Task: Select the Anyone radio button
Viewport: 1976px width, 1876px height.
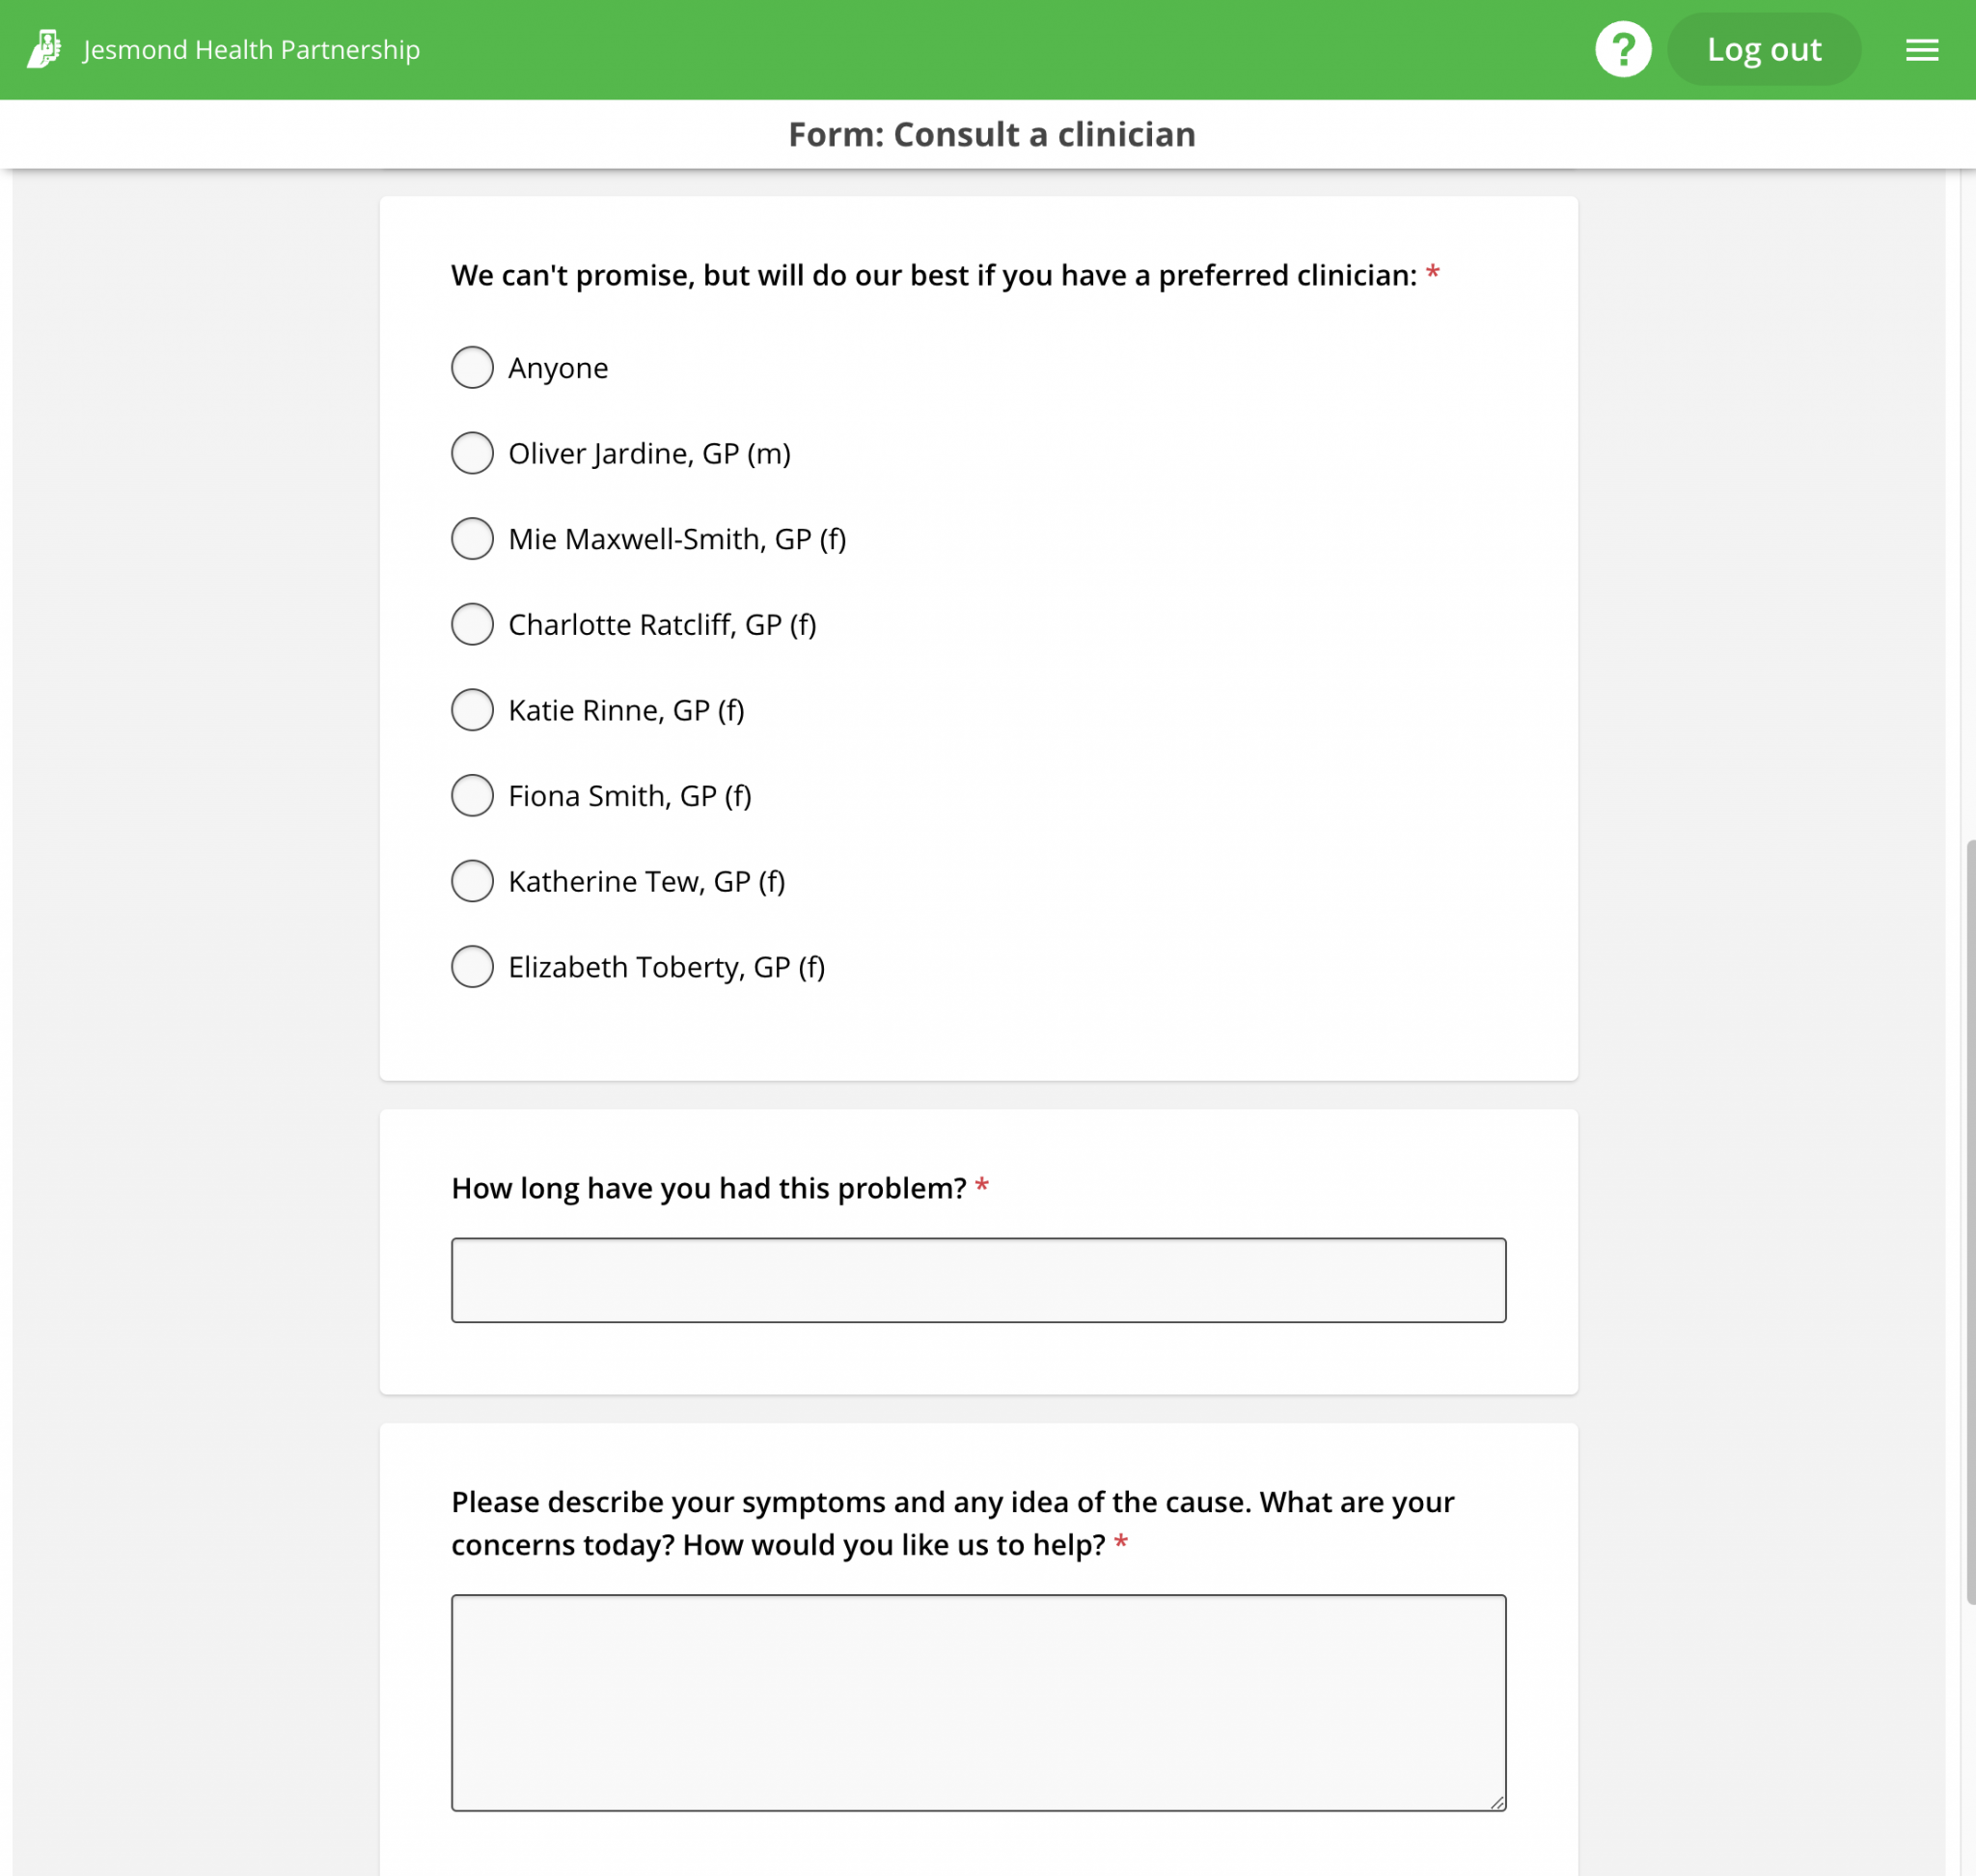Action: (x=472, y=367)
